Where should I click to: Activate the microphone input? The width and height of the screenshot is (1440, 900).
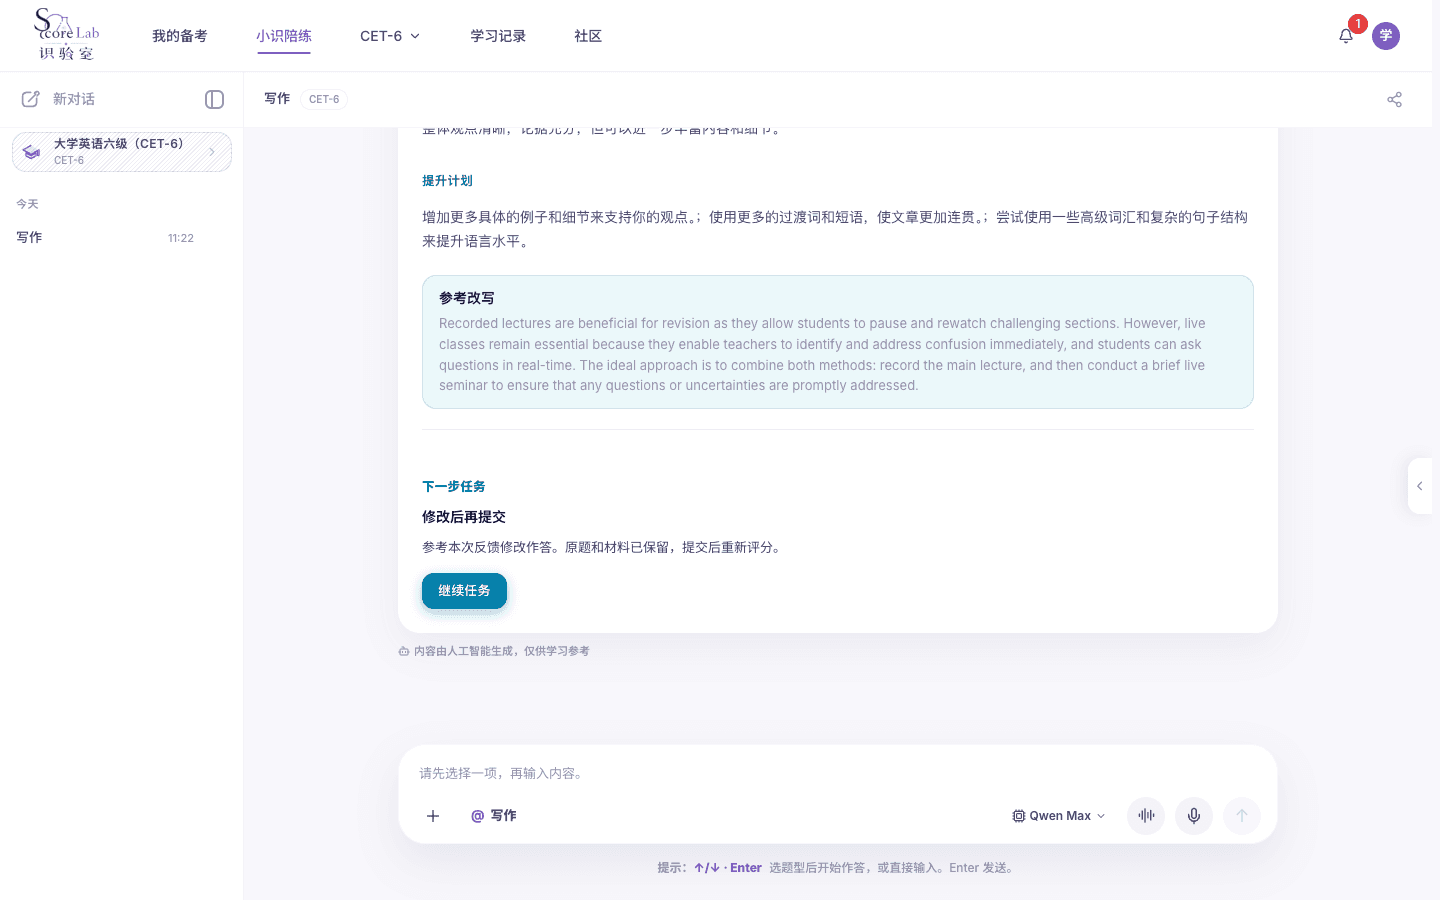pos(1194,816)
